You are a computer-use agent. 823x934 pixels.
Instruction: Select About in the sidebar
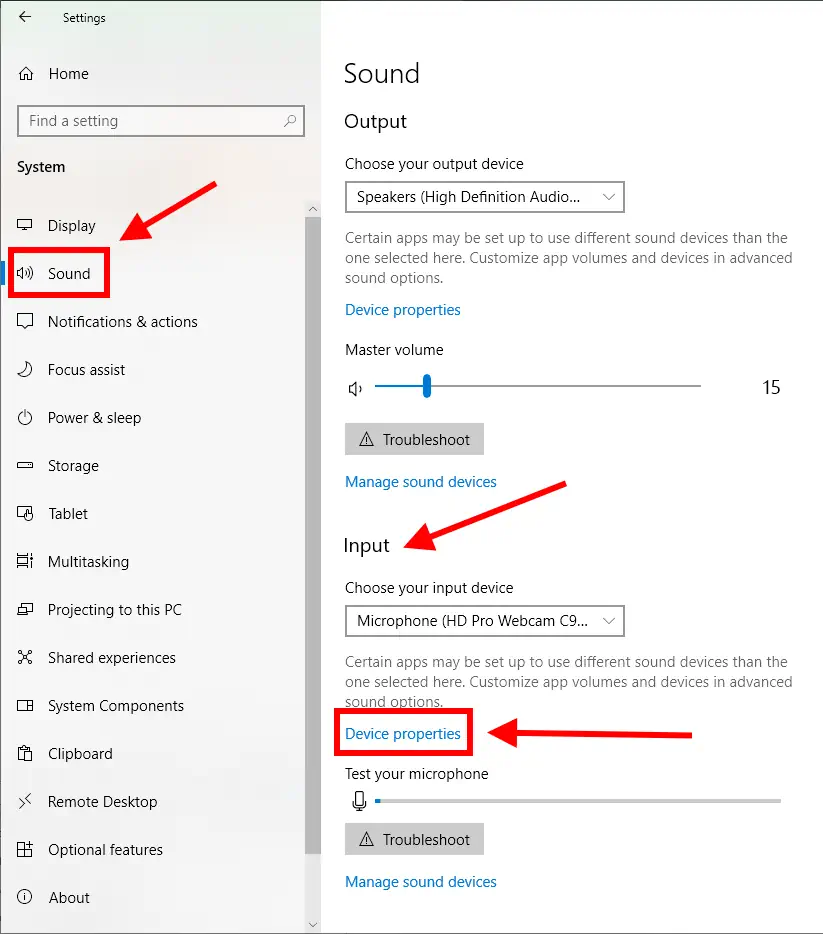click(68, 897)
